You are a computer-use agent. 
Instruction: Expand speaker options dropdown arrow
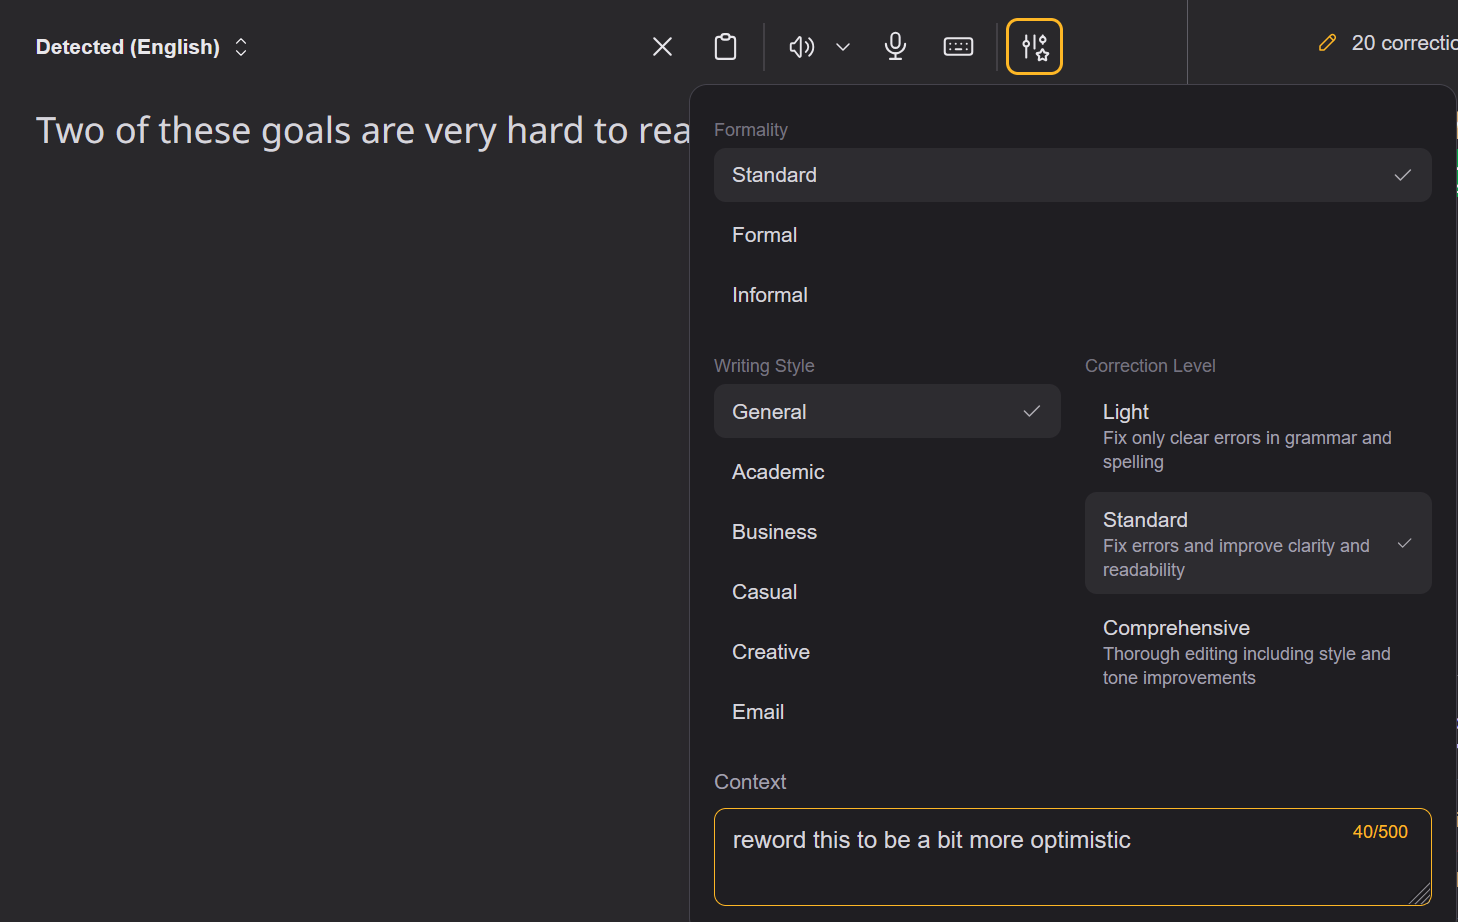pyautogui.click(x=843, y=47)
